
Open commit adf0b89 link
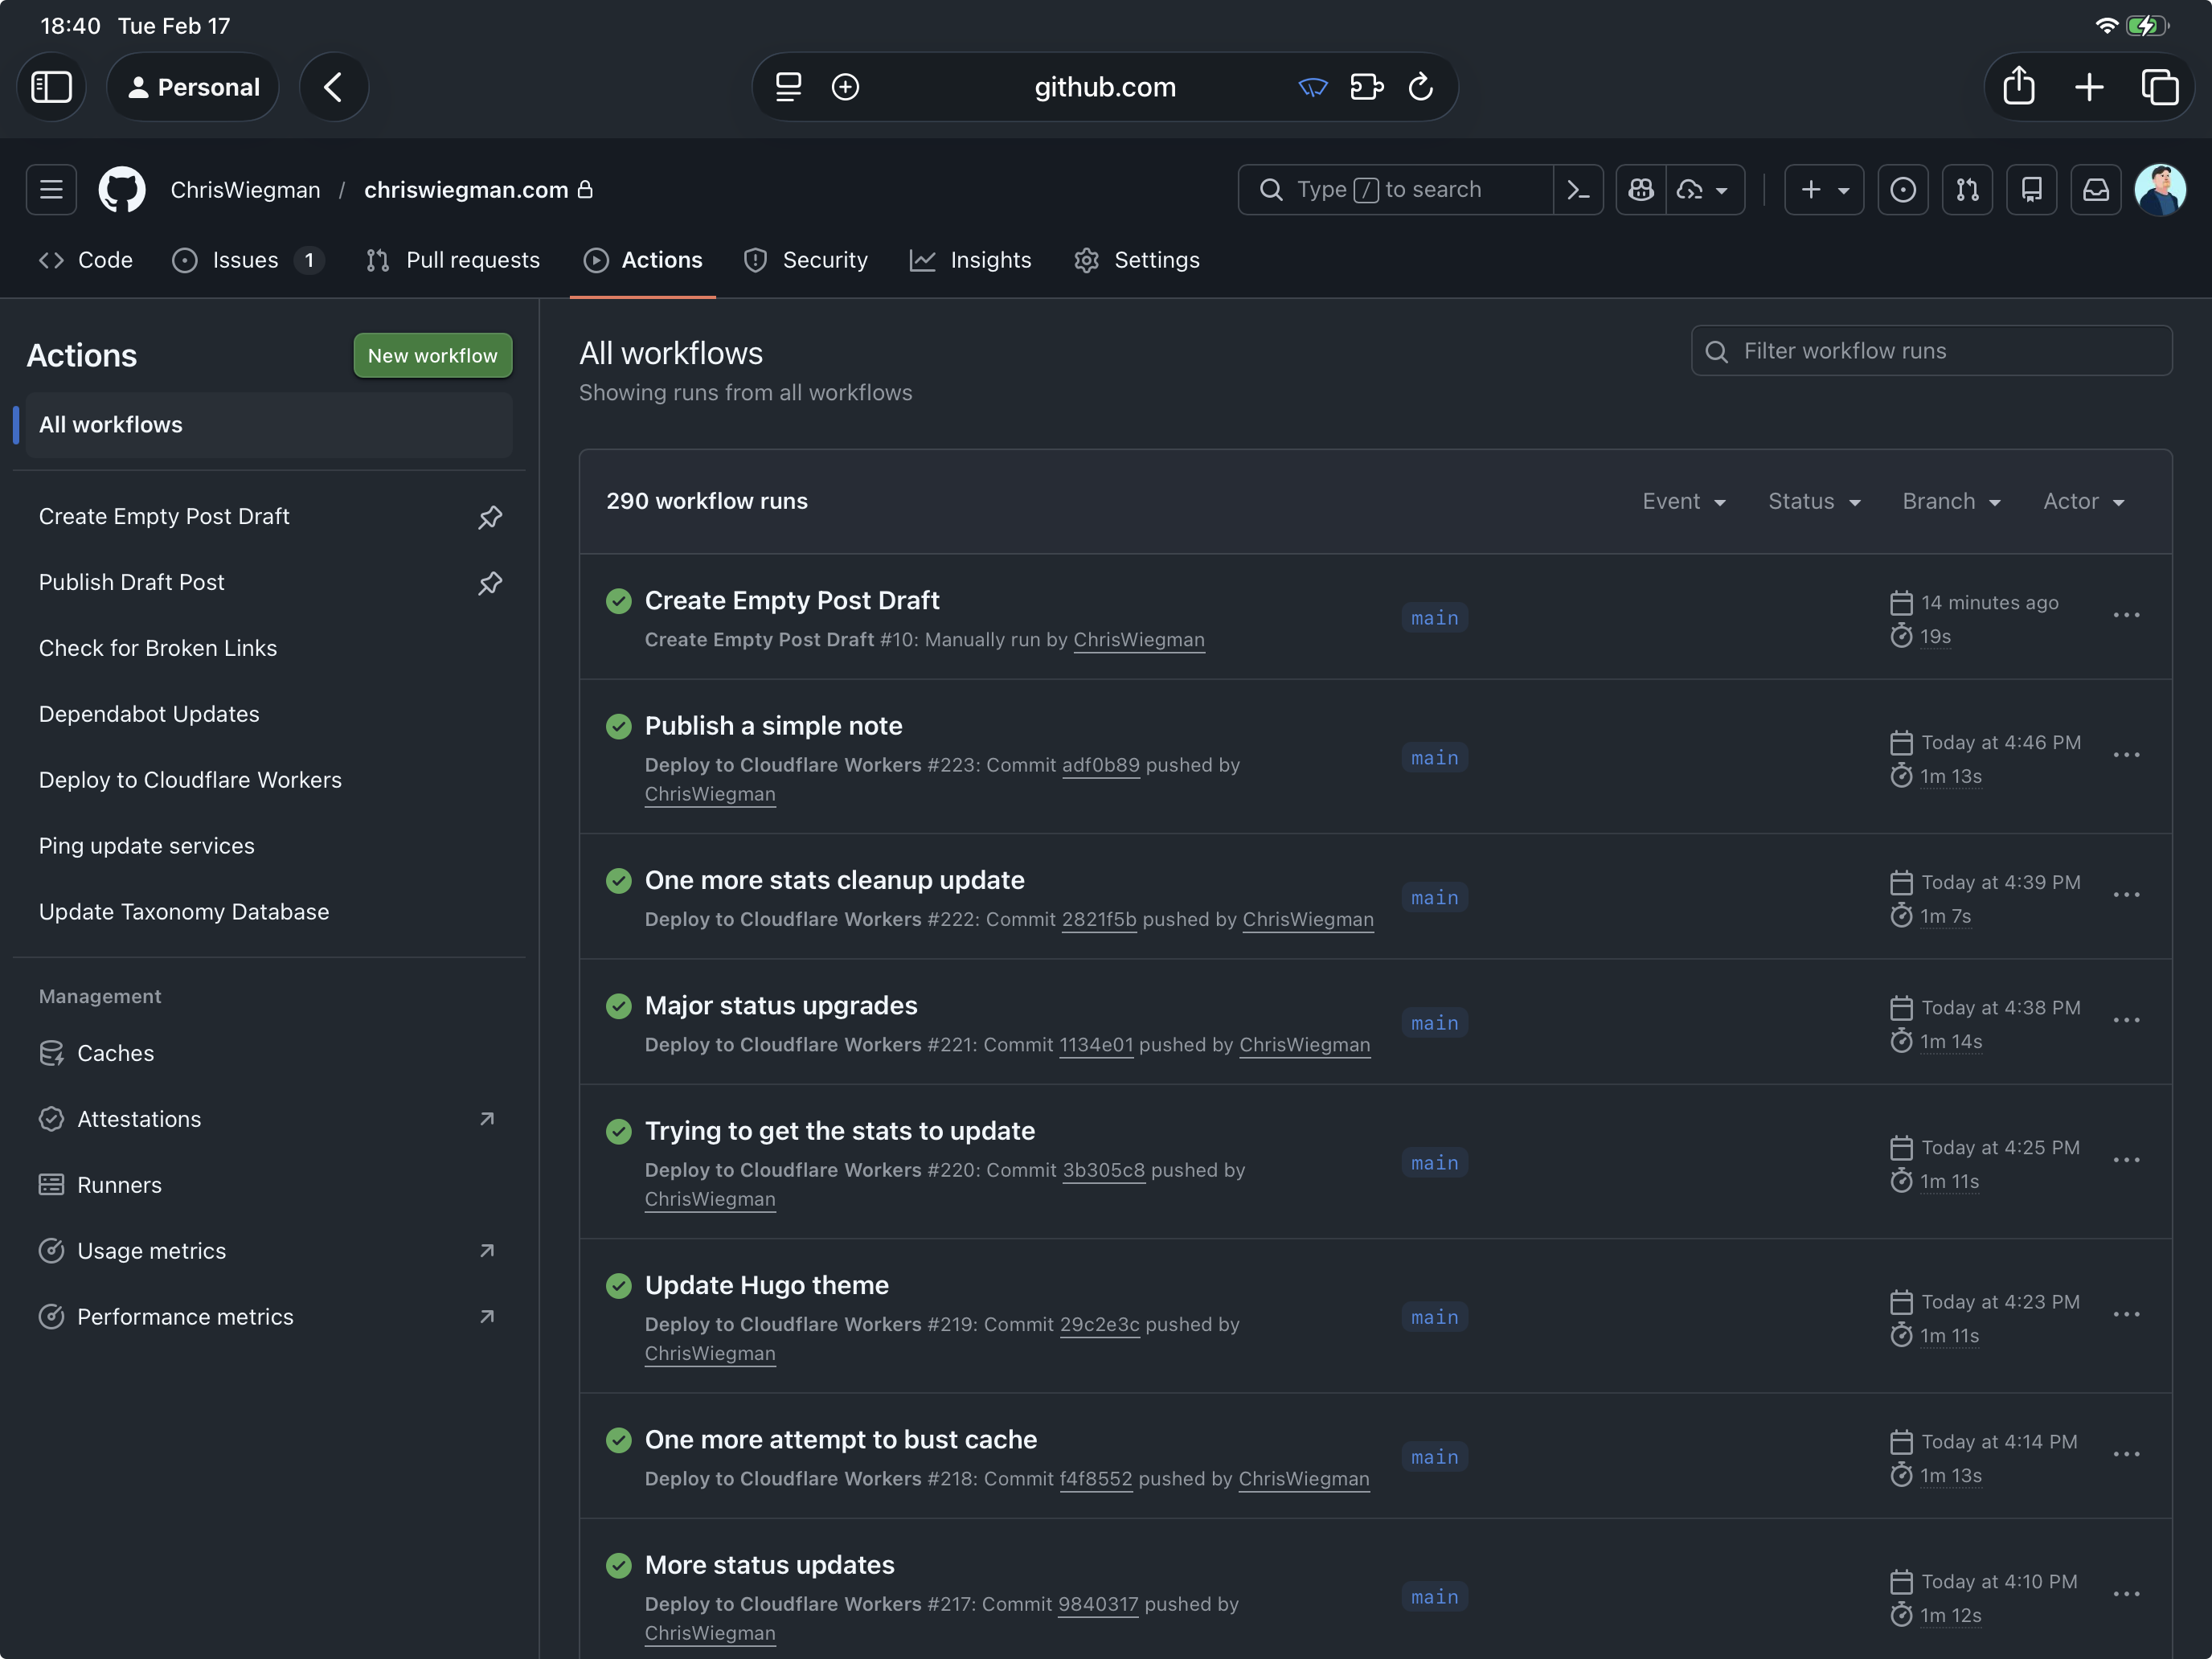1100,765
